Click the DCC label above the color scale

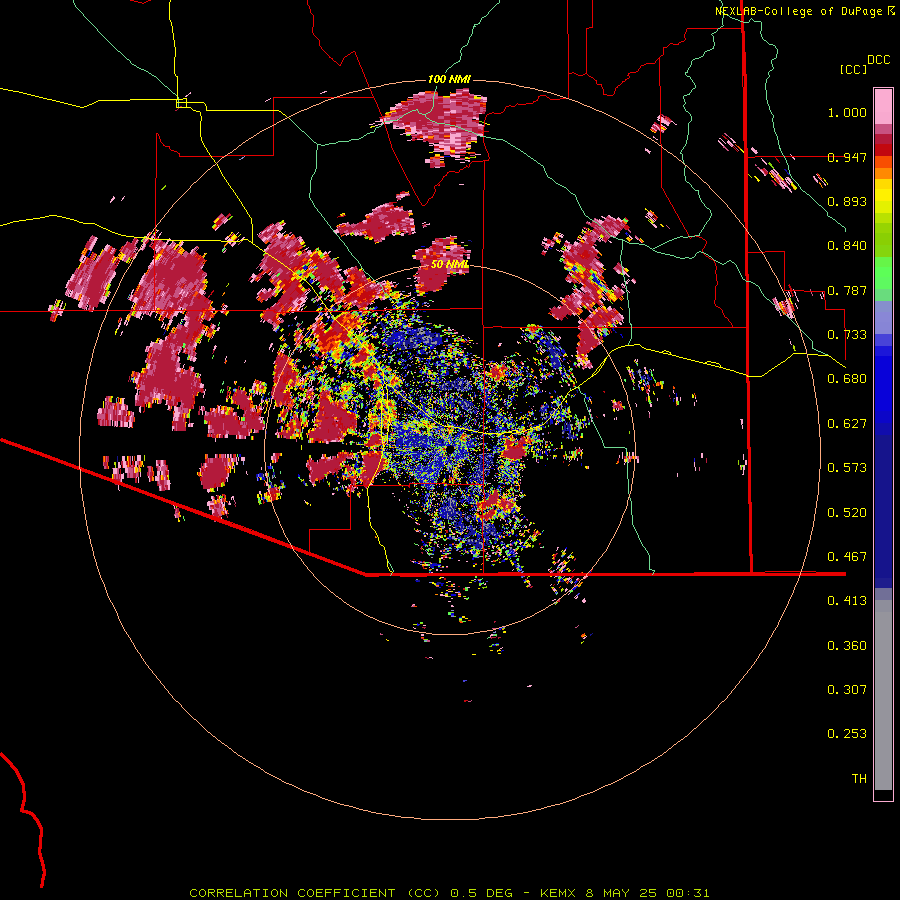879,60
